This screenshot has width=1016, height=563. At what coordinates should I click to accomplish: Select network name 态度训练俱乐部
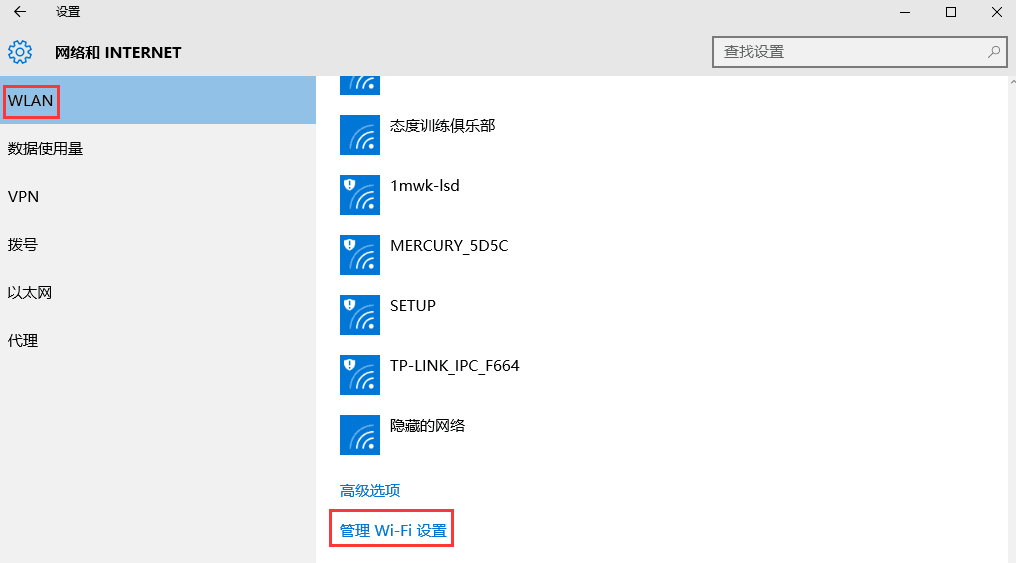[443, 126]
